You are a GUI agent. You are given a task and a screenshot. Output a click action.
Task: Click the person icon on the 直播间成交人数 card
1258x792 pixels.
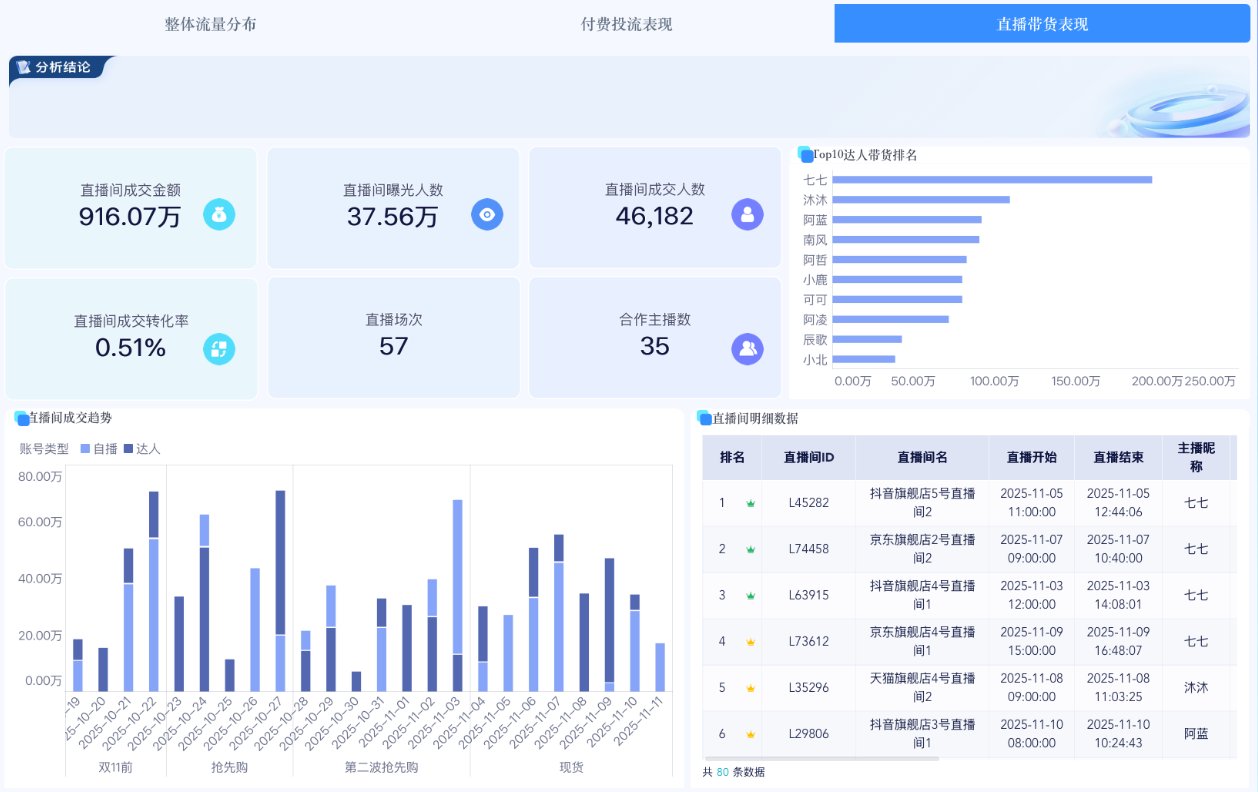click(x=747, y=214)
